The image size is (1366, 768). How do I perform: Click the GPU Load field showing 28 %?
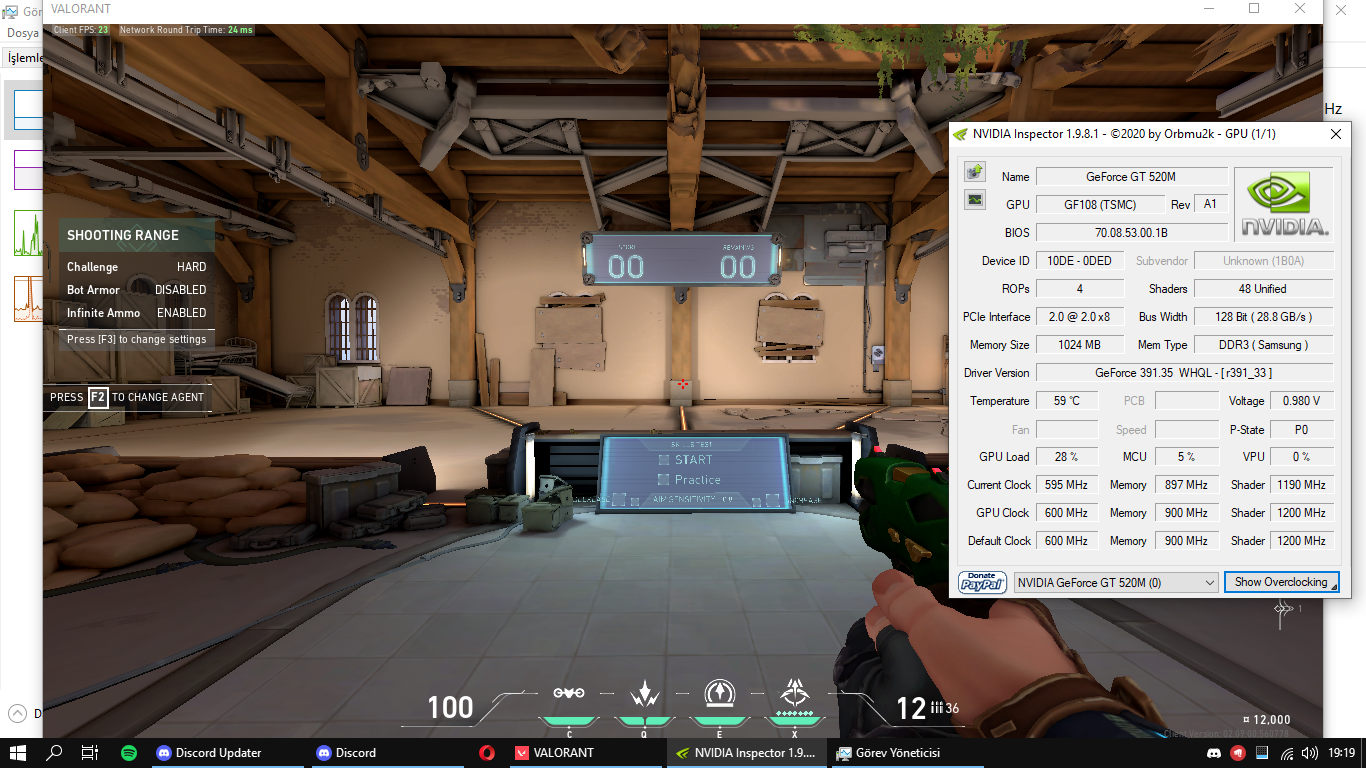coord(1066,457)
